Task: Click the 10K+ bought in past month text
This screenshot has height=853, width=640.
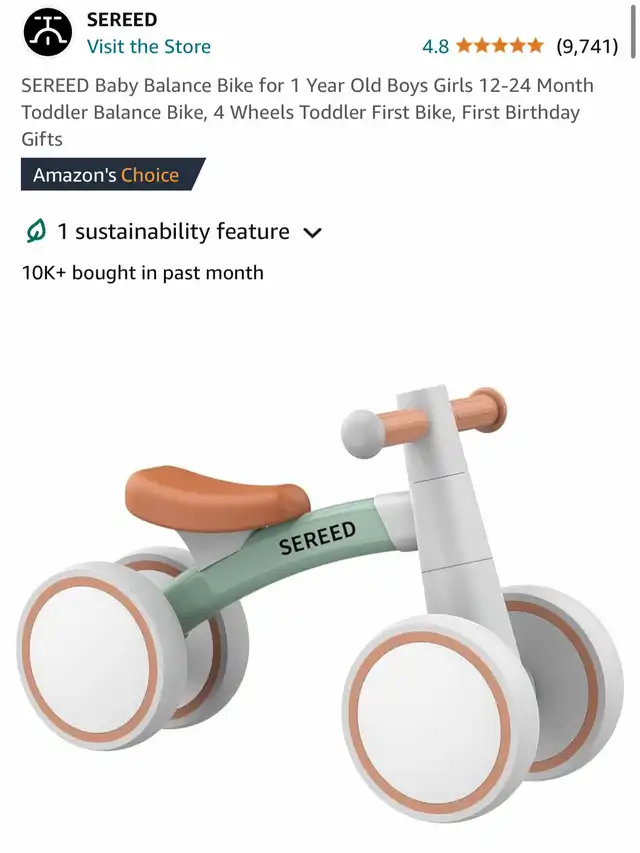Action: coord(143,273)
